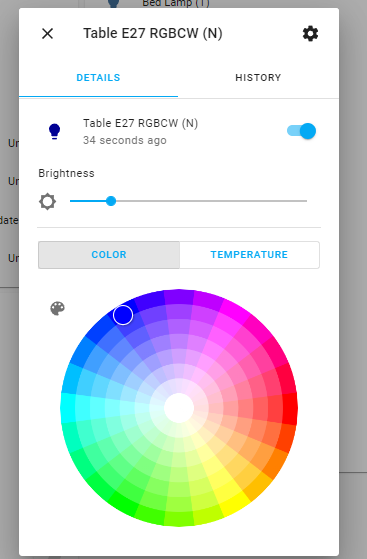
Task: Click the brightness slider handle
Action: coord(111,201)
